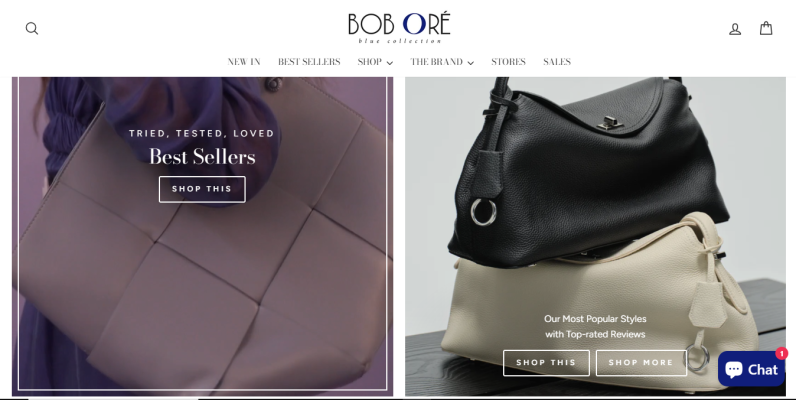Expand the SHOP menu chevron
Image resolution: width=796 pixels, height=400 pixels.
(389, 63)
